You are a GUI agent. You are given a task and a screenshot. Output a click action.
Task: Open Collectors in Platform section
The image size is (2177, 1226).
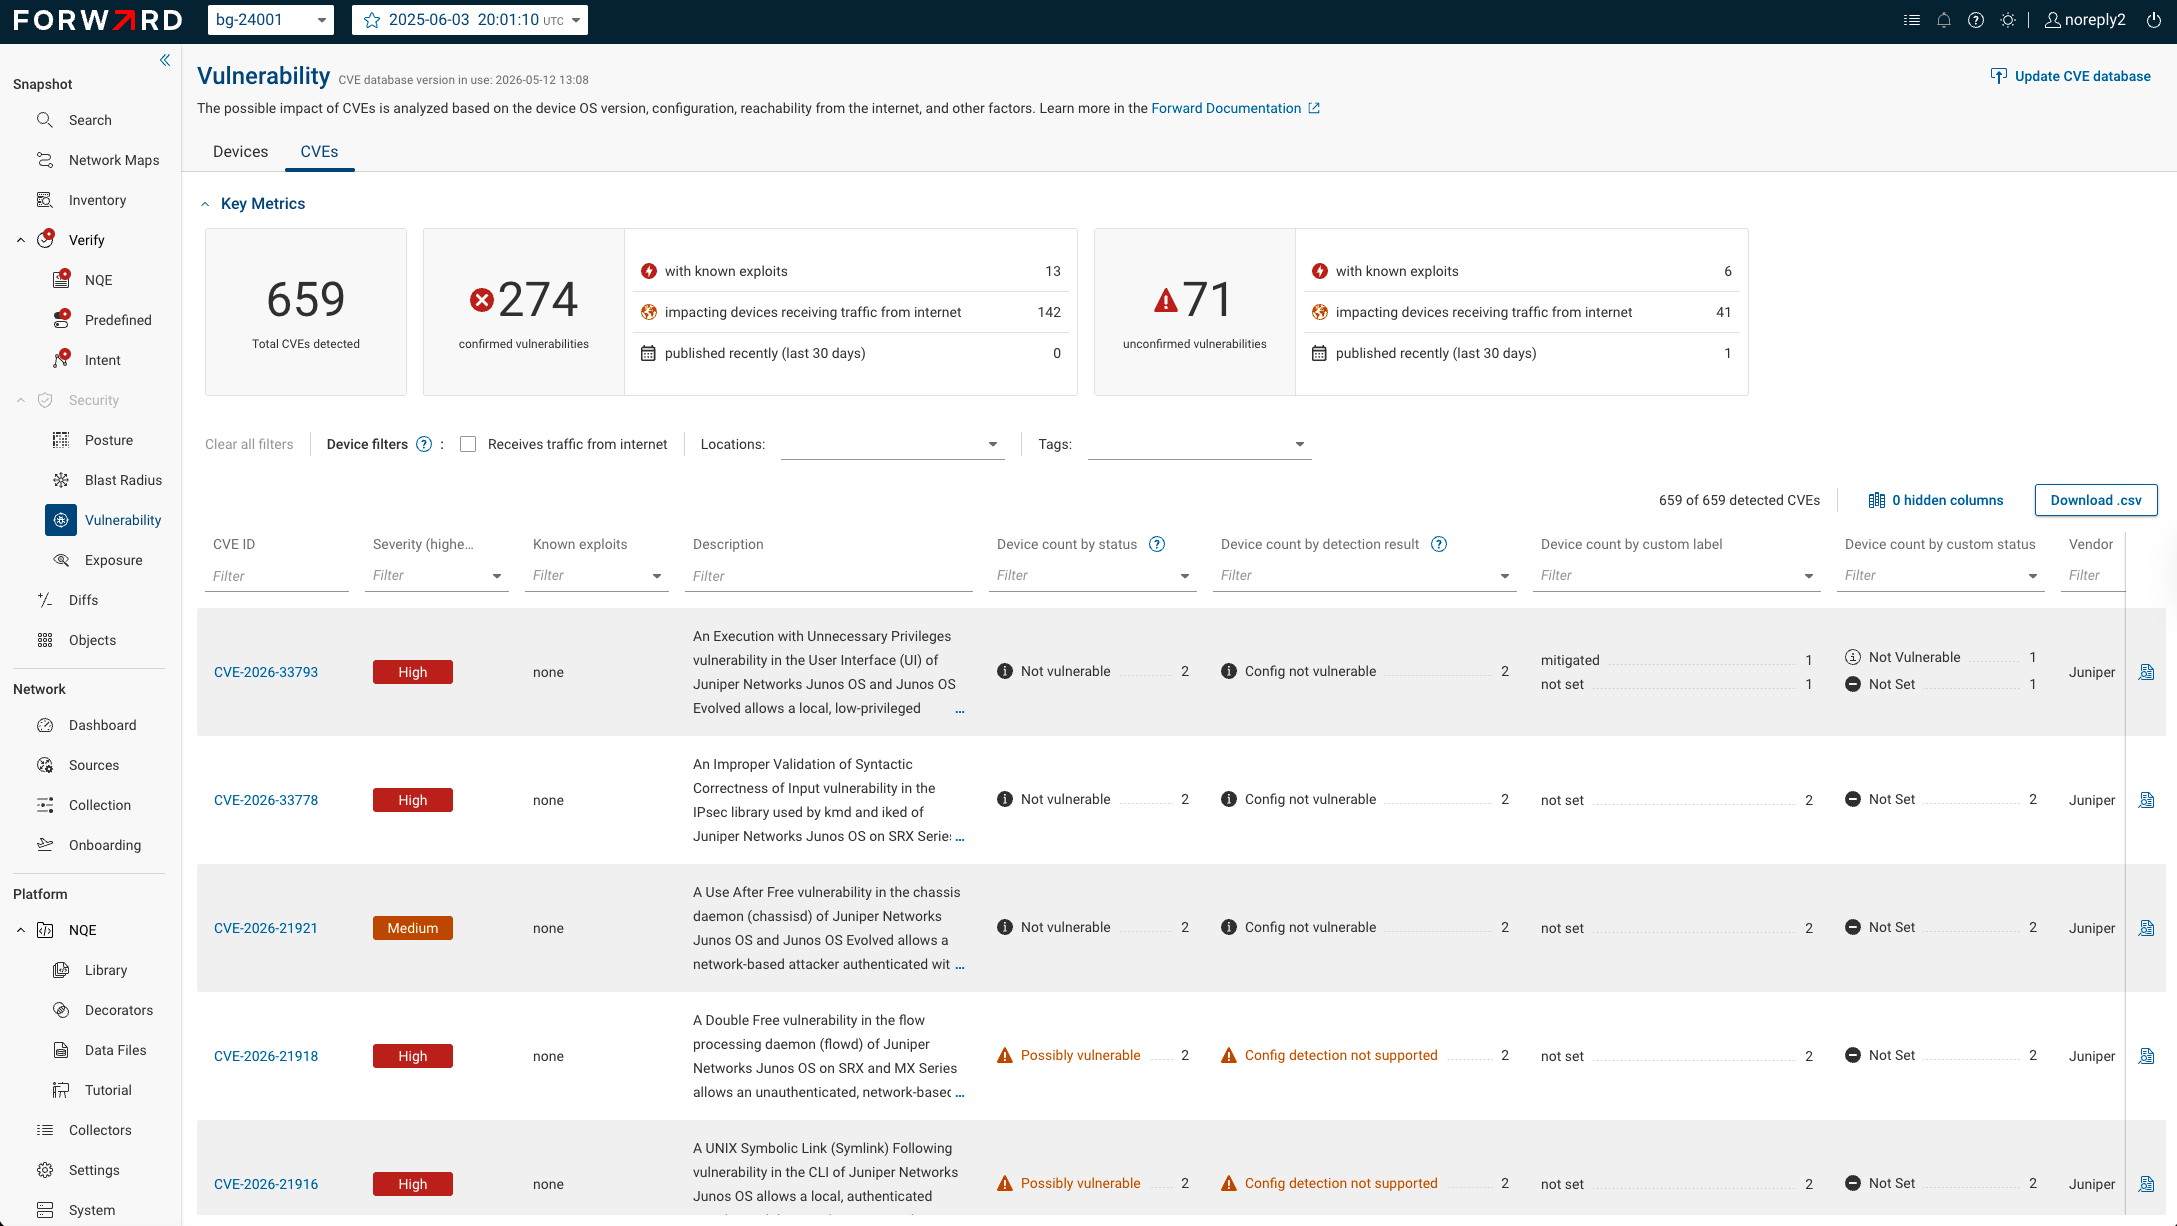pyautogui.click(x=100, y=1130)
